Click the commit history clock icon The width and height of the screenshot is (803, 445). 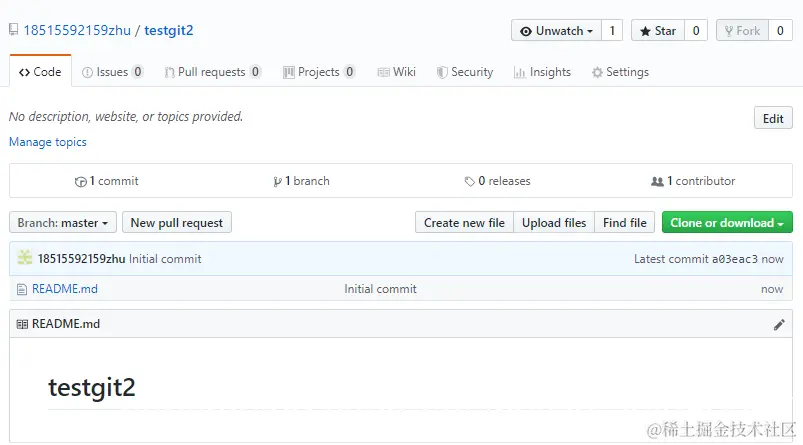tap(80, 182)
